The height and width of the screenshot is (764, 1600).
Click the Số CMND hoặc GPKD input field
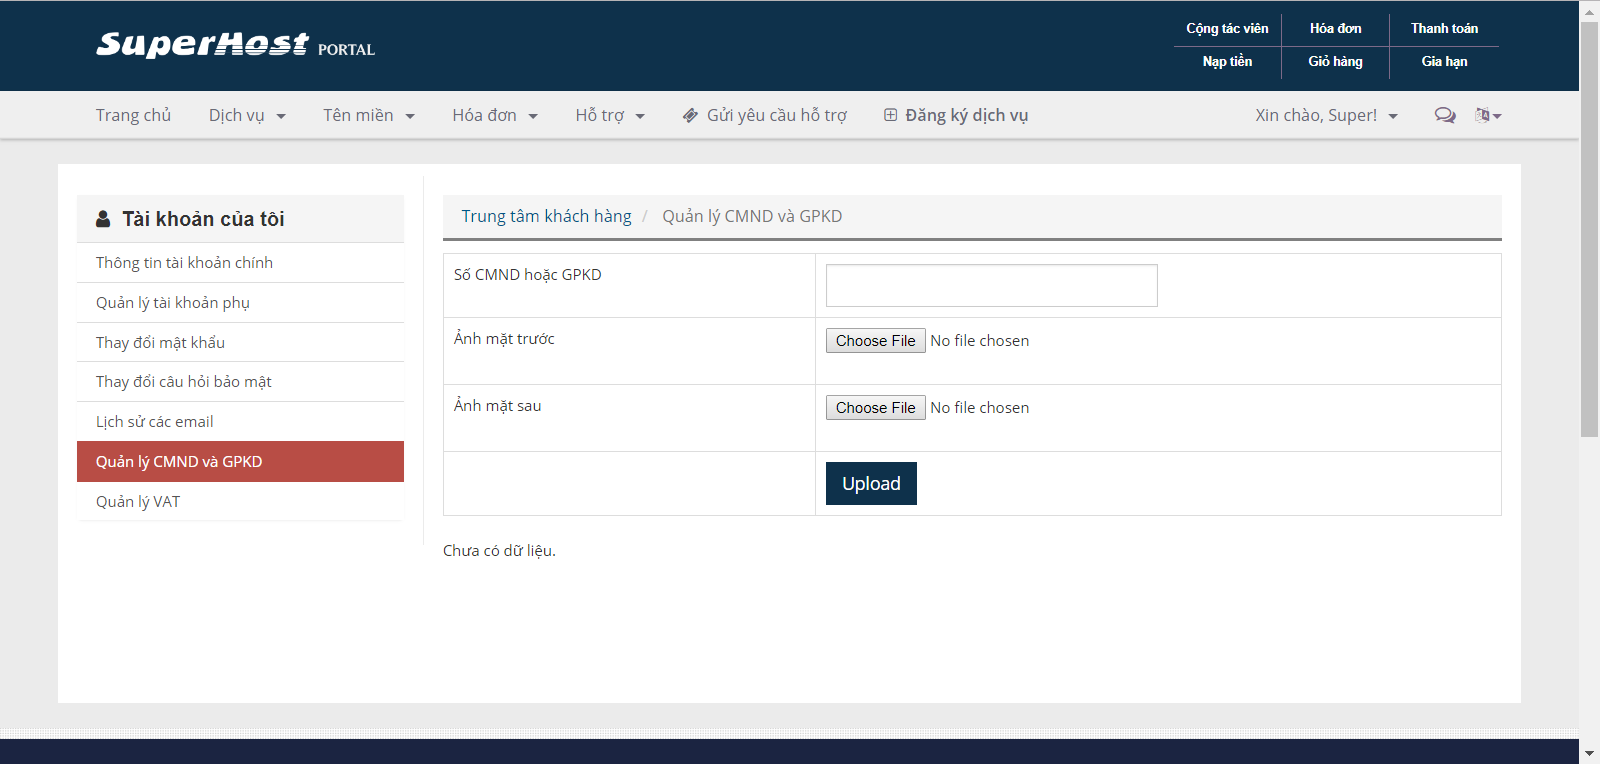[991, 286]
